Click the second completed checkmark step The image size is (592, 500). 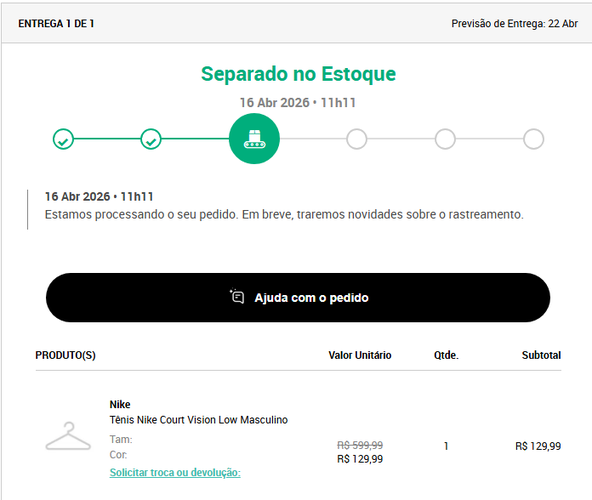coord(151,139)
